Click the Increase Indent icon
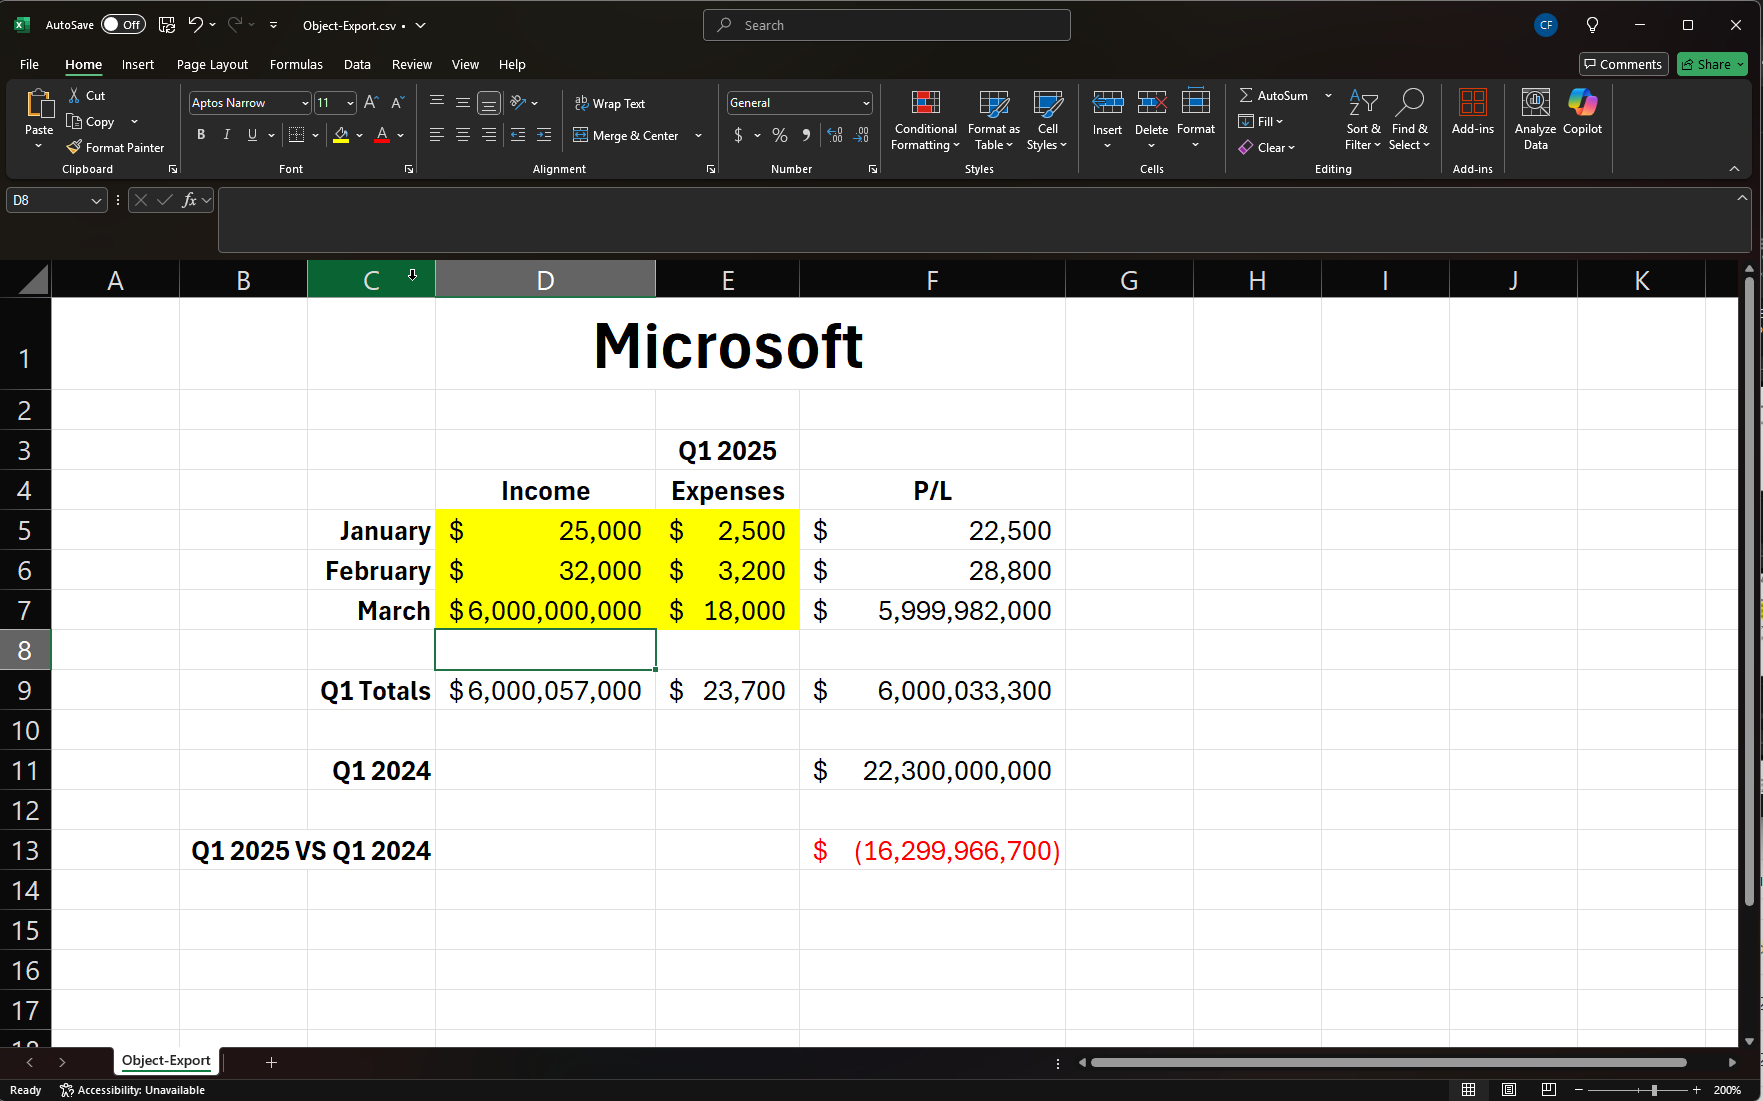Screen dimensions: 1763x1101 [x=544, y=135]
